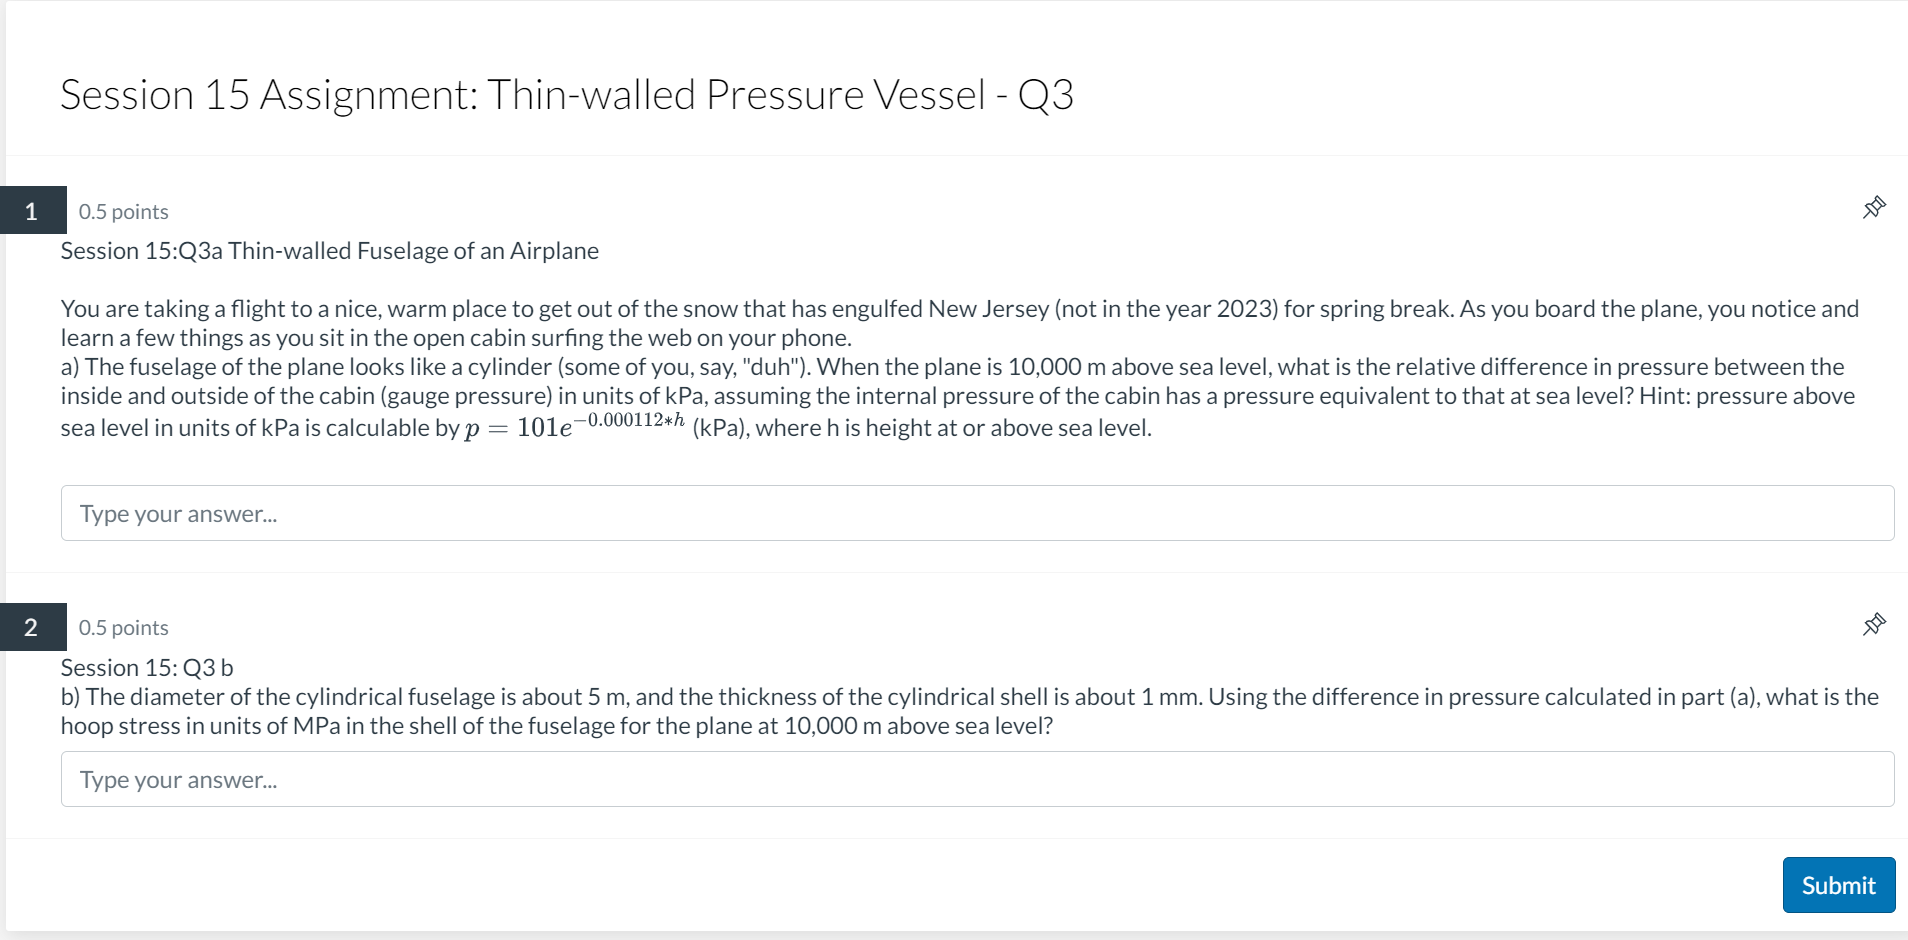This screenshot has width=1908, height=940.
Task: Click the question 2 number badge
Action: tap(31, 627)
